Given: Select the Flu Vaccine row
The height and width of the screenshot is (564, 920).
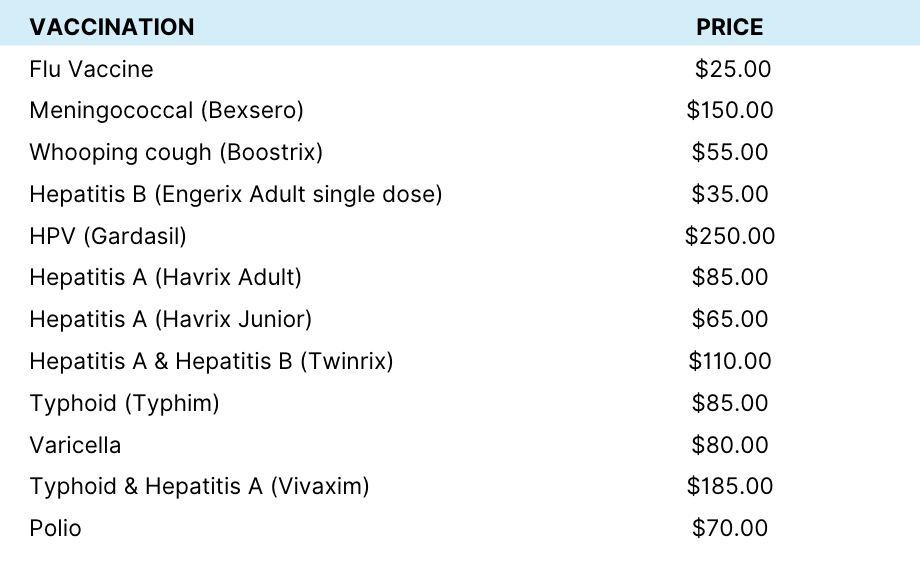Looking at the screenshot, I should 460,69.
